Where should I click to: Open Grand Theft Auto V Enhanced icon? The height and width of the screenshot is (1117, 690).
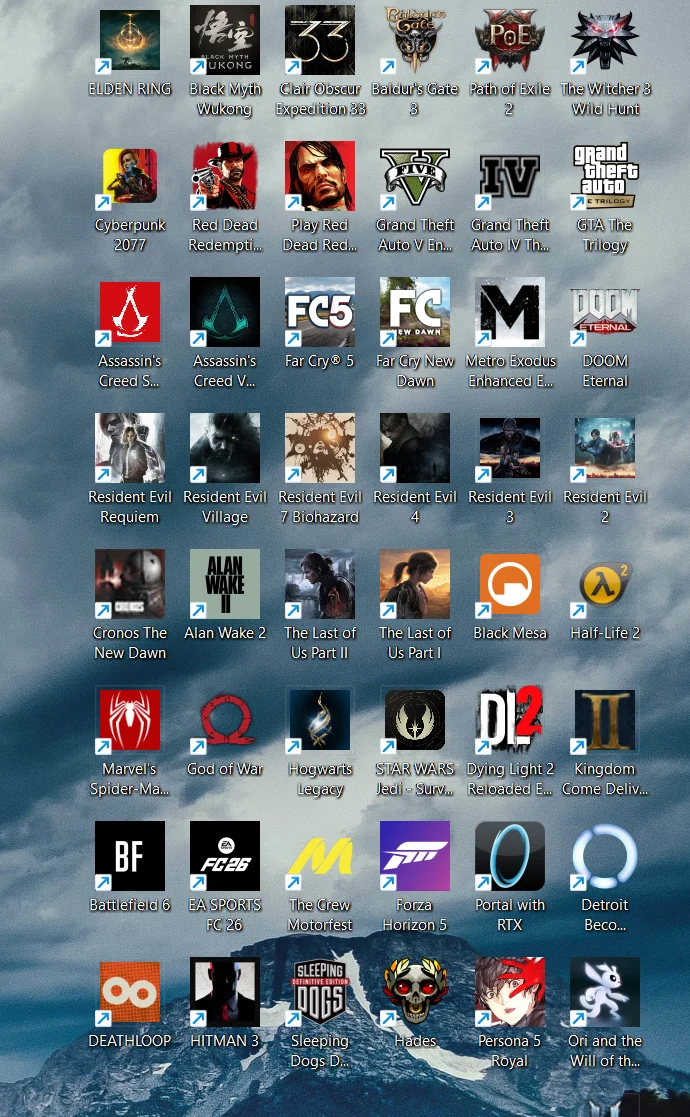(415, 176)
